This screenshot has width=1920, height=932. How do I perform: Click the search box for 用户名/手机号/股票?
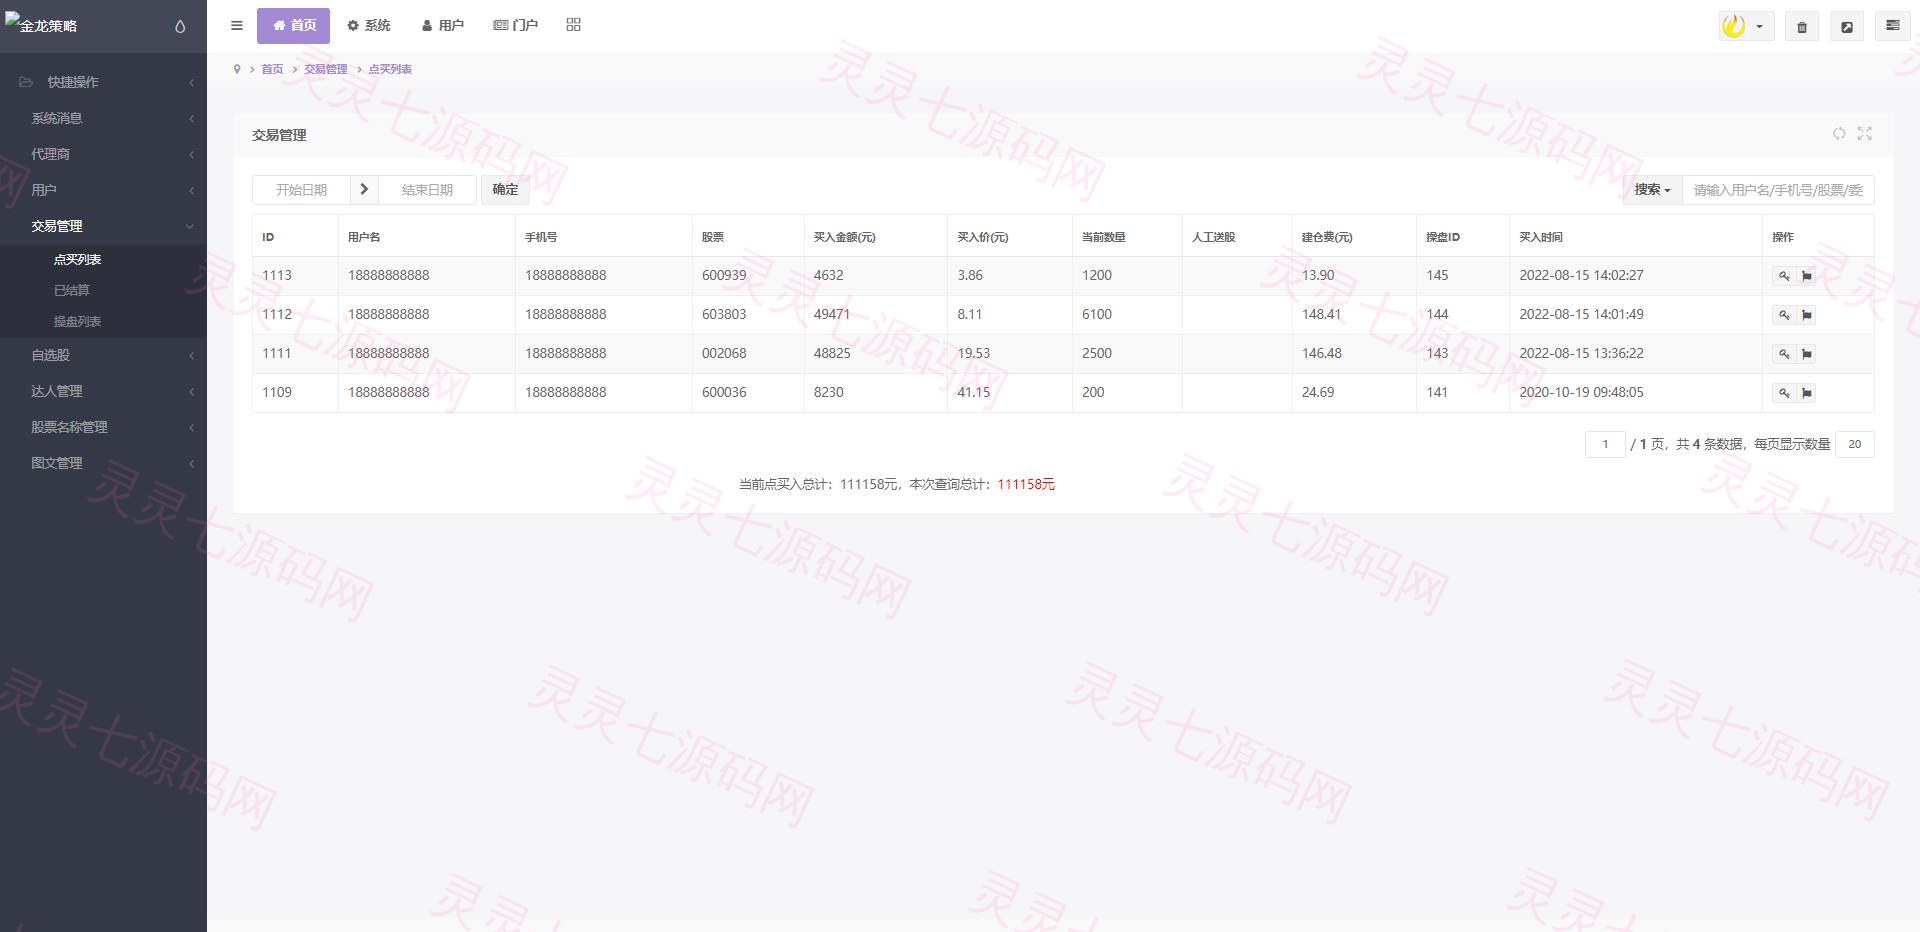coord(1778,190)
